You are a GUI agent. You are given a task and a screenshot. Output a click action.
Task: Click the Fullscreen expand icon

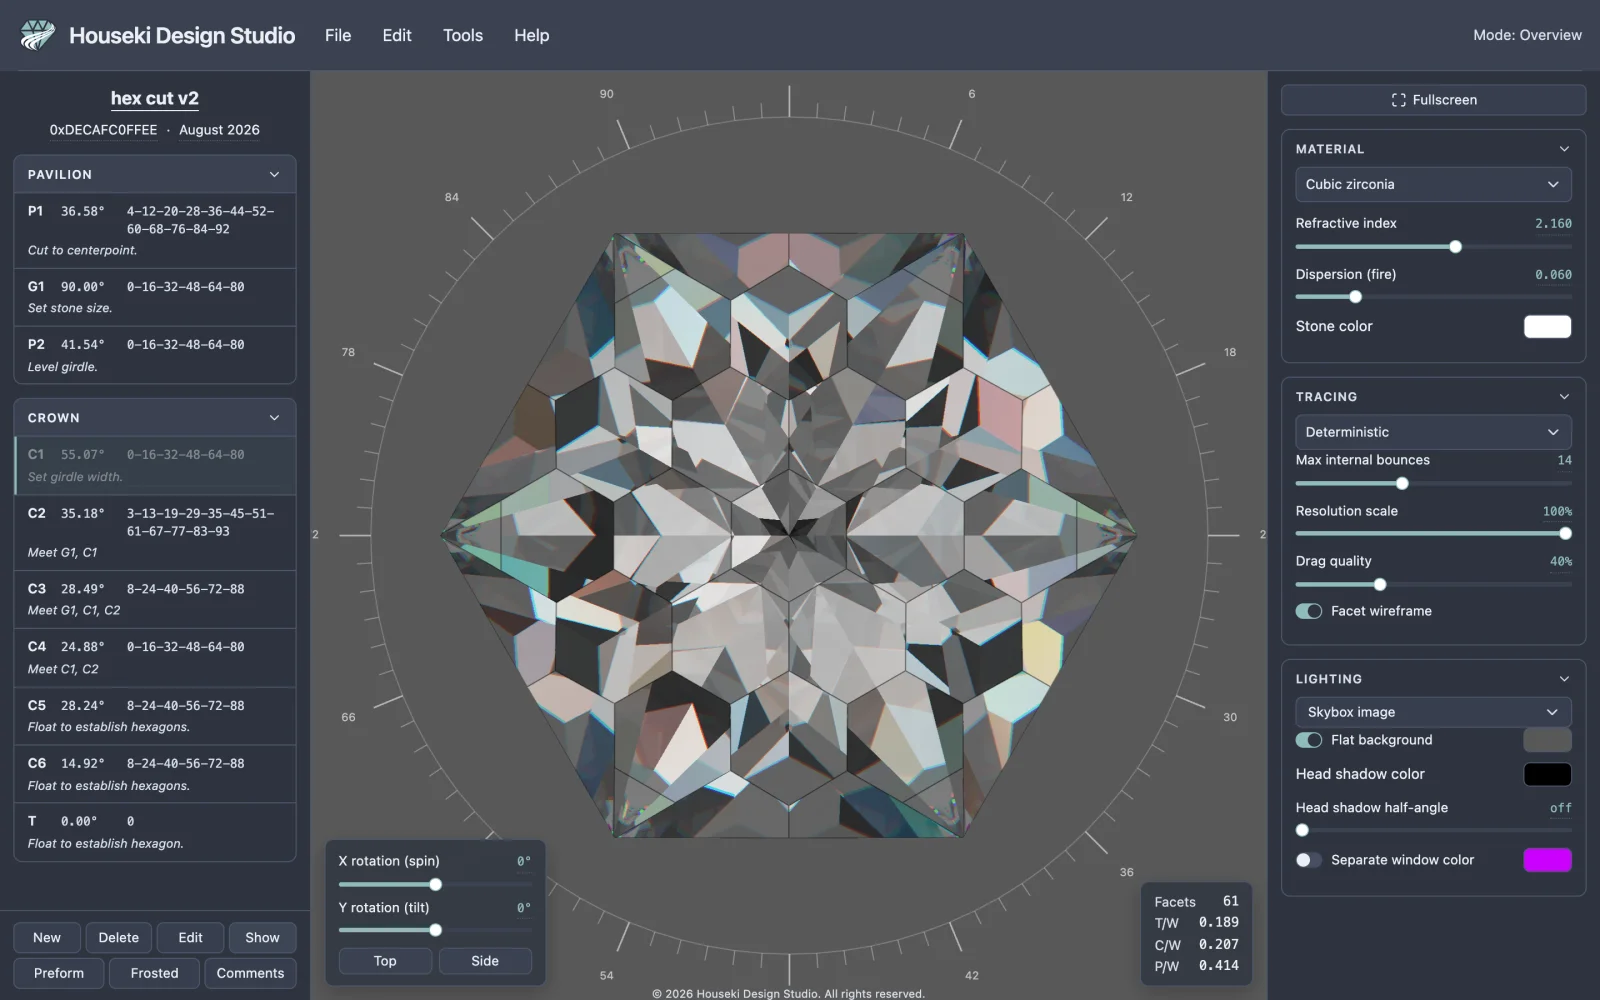tap(1398, 100)
